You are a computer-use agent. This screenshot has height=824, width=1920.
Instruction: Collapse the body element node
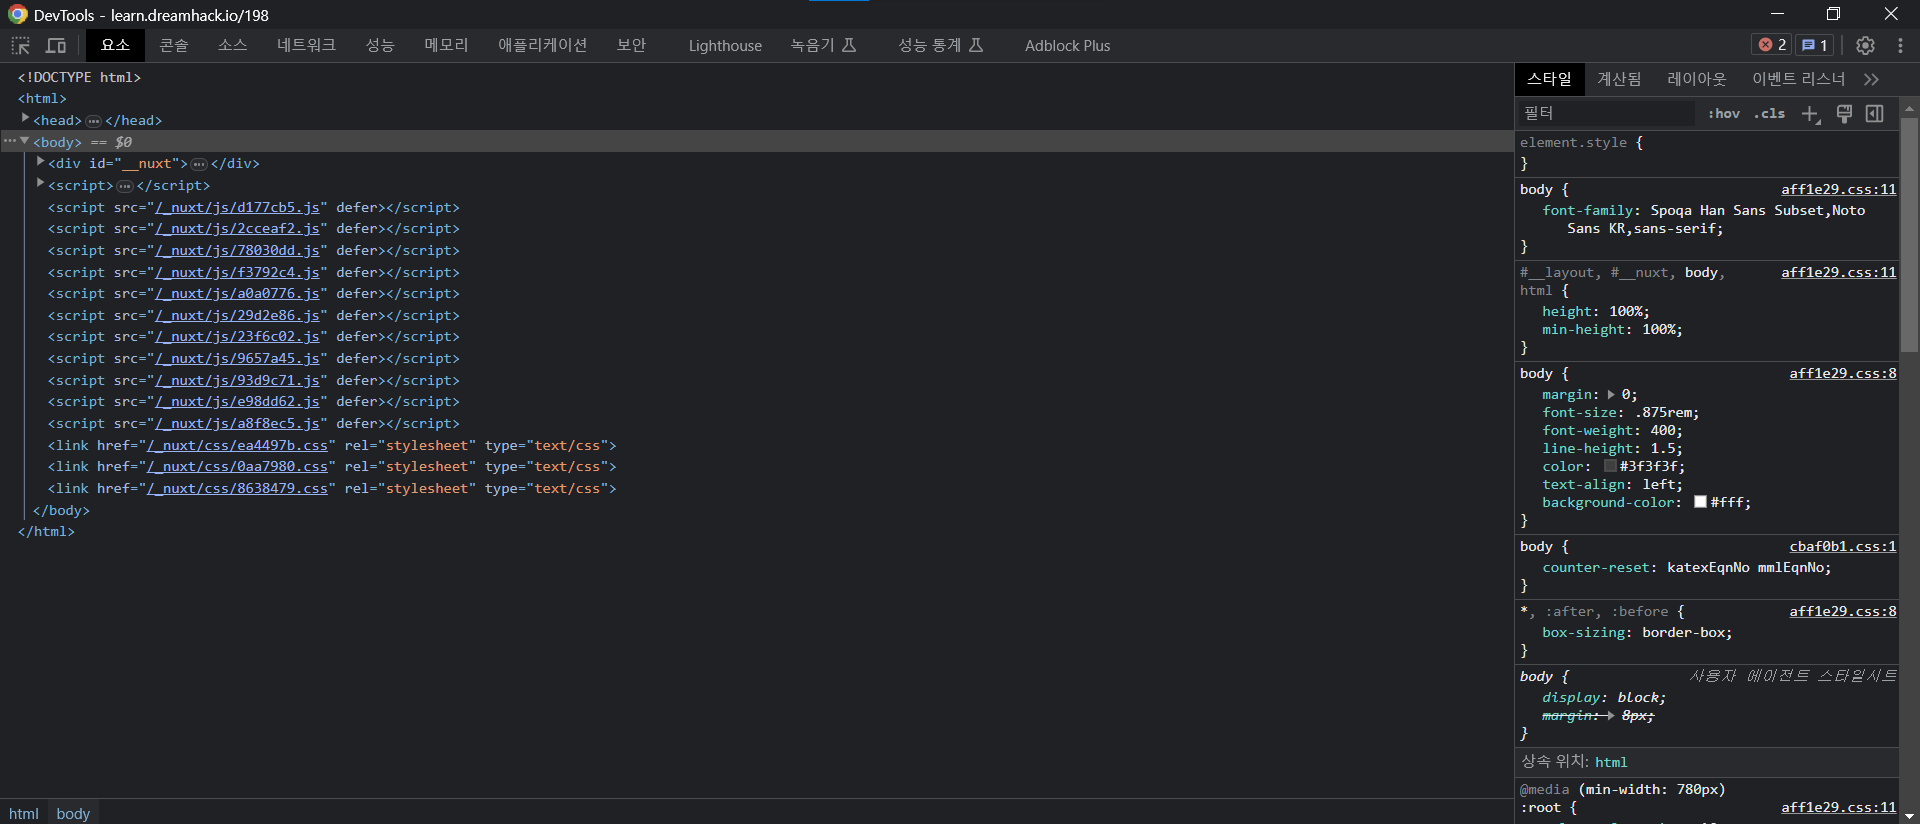click(25, 141)
